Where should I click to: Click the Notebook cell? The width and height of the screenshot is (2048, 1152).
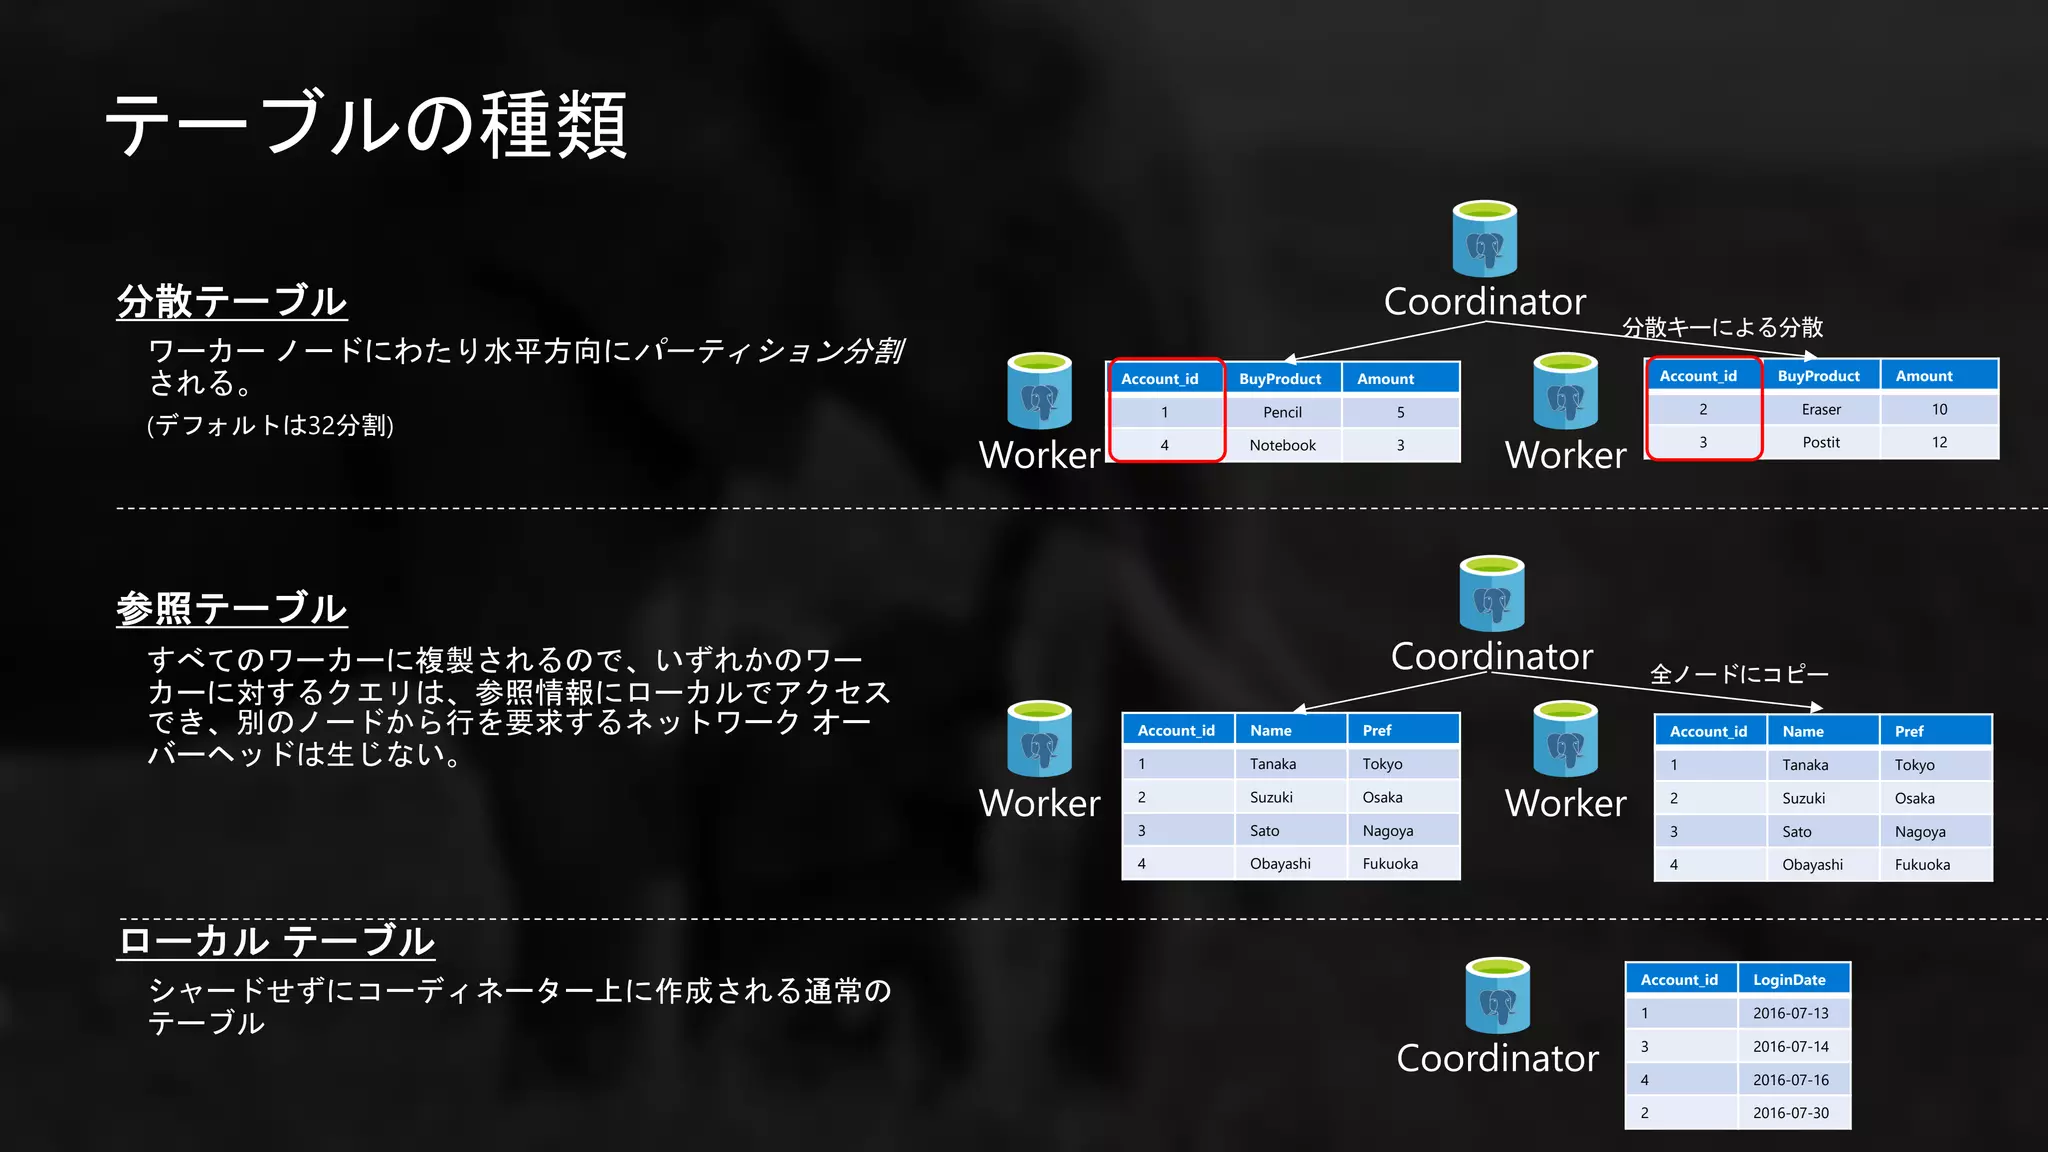click(x=1283, y=445)
